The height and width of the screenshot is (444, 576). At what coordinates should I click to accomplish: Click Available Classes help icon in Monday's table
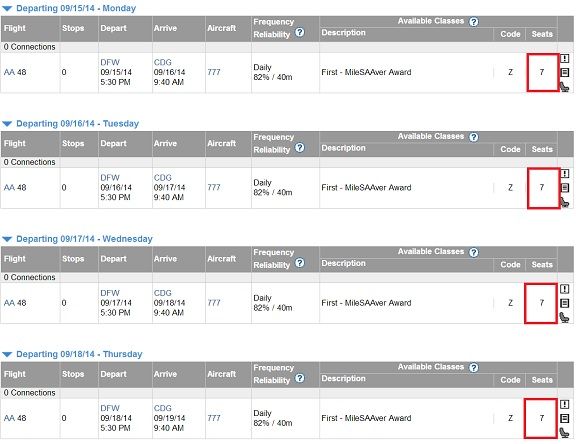coord(474,22)
